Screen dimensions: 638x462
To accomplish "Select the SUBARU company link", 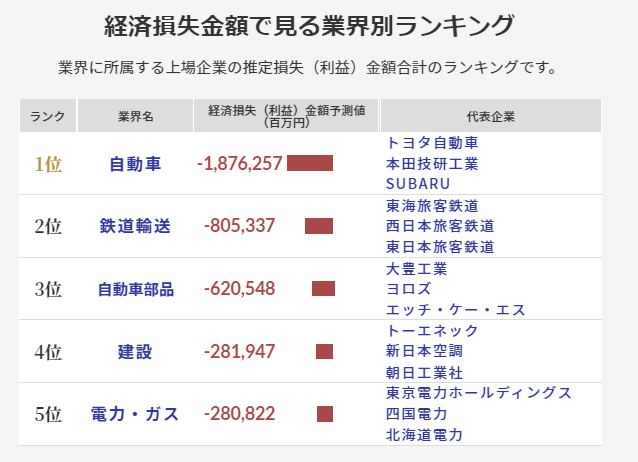I will point(418,184).
